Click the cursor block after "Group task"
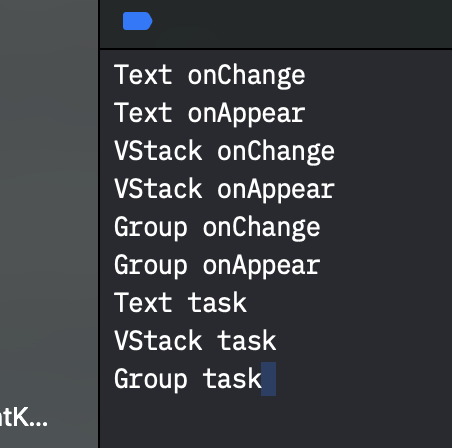Viewport: 452px width, 448px height. click(268, 379)
